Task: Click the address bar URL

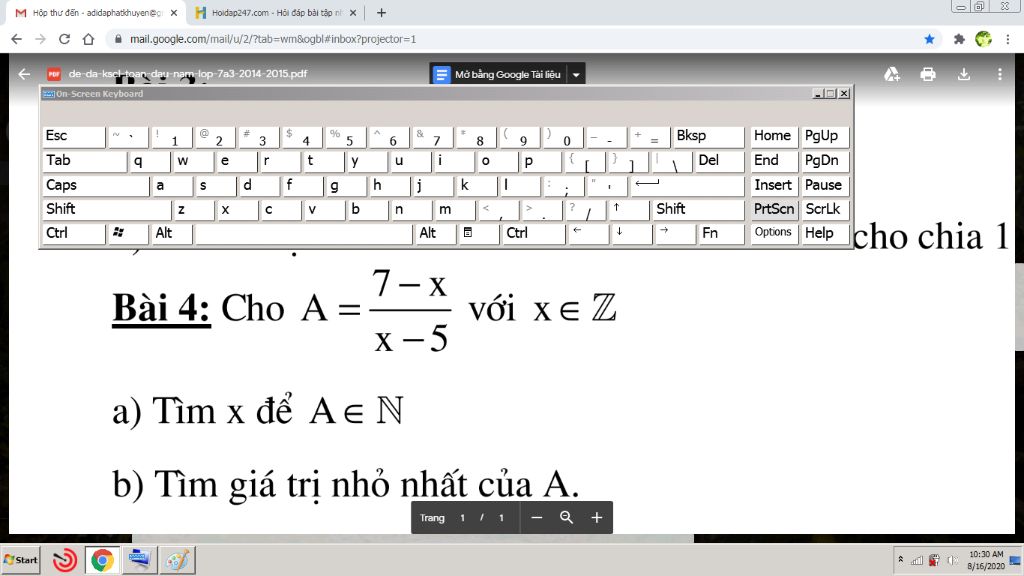Action: [x=272, y=39]
